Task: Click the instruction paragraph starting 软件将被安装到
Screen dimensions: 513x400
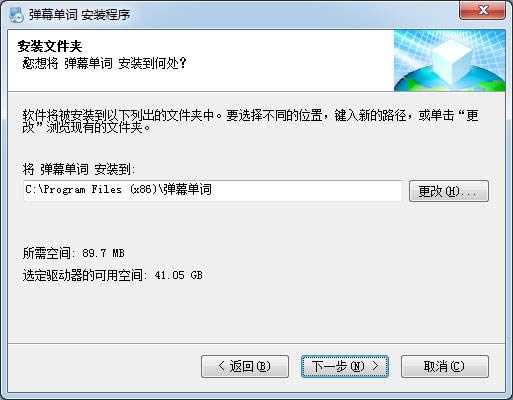Action: pos(251,121)
